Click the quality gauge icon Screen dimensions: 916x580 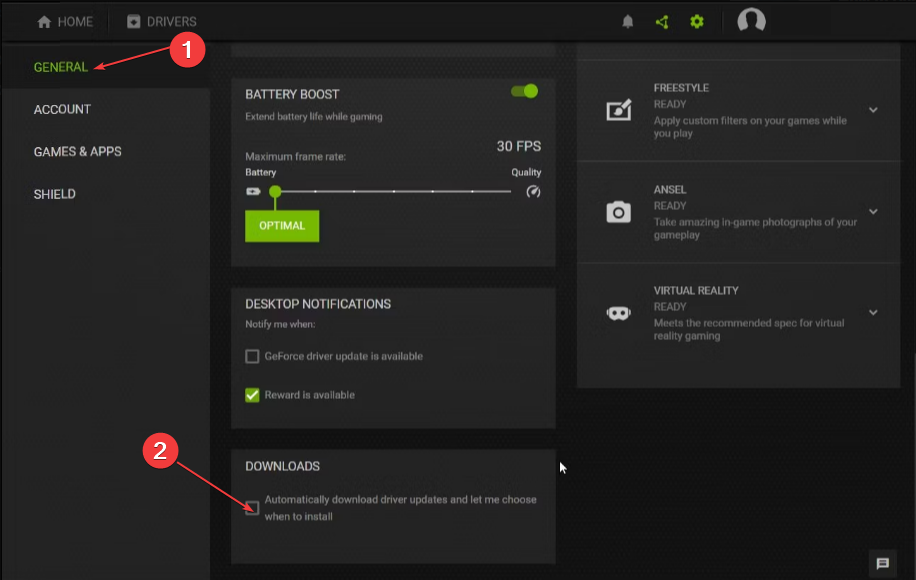(x=533, y=192)
